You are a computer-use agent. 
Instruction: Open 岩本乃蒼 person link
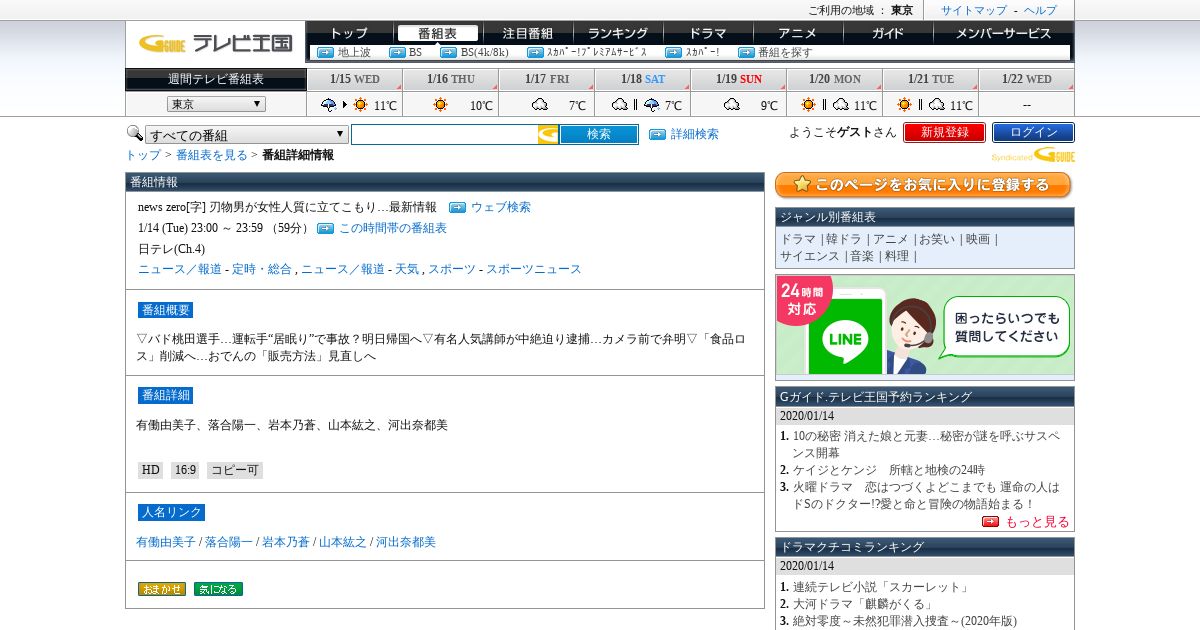pos(286,542)
